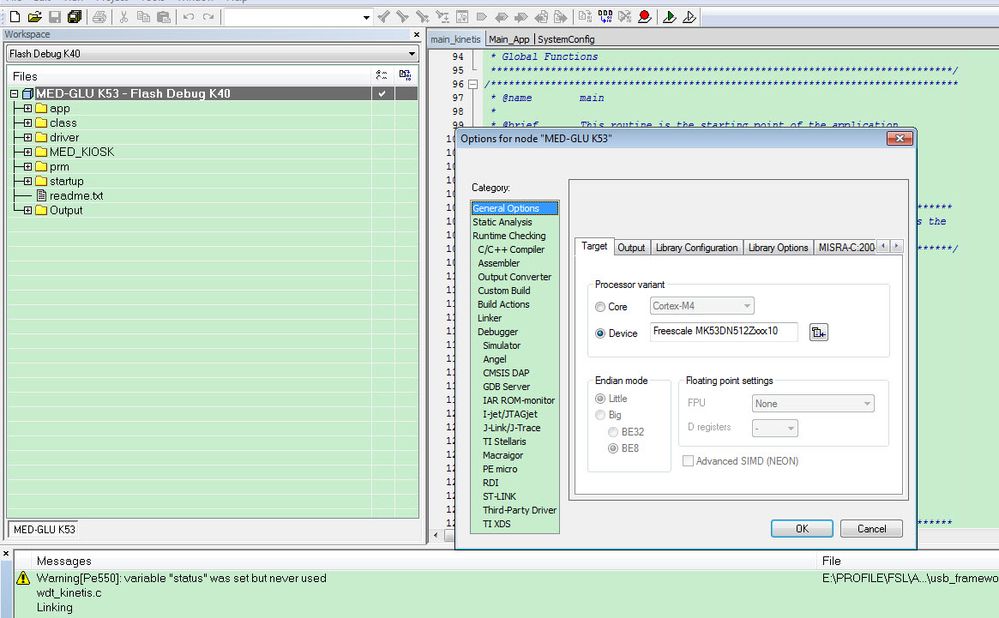
Task: Toggle a bookmark with the toolbar icon
Action: point(482,17)
